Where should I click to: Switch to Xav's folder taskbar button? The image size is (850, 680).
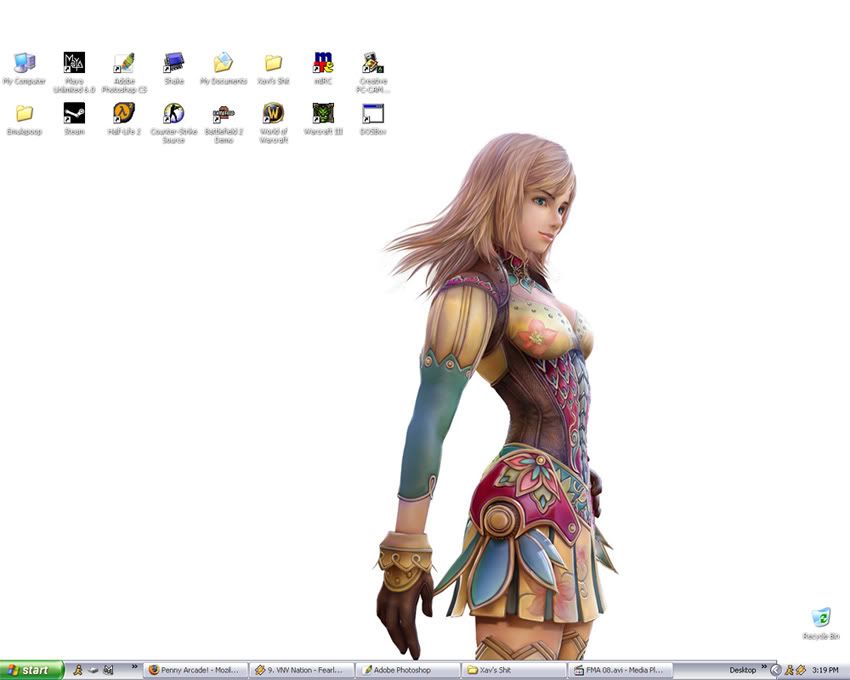point(513,670)
